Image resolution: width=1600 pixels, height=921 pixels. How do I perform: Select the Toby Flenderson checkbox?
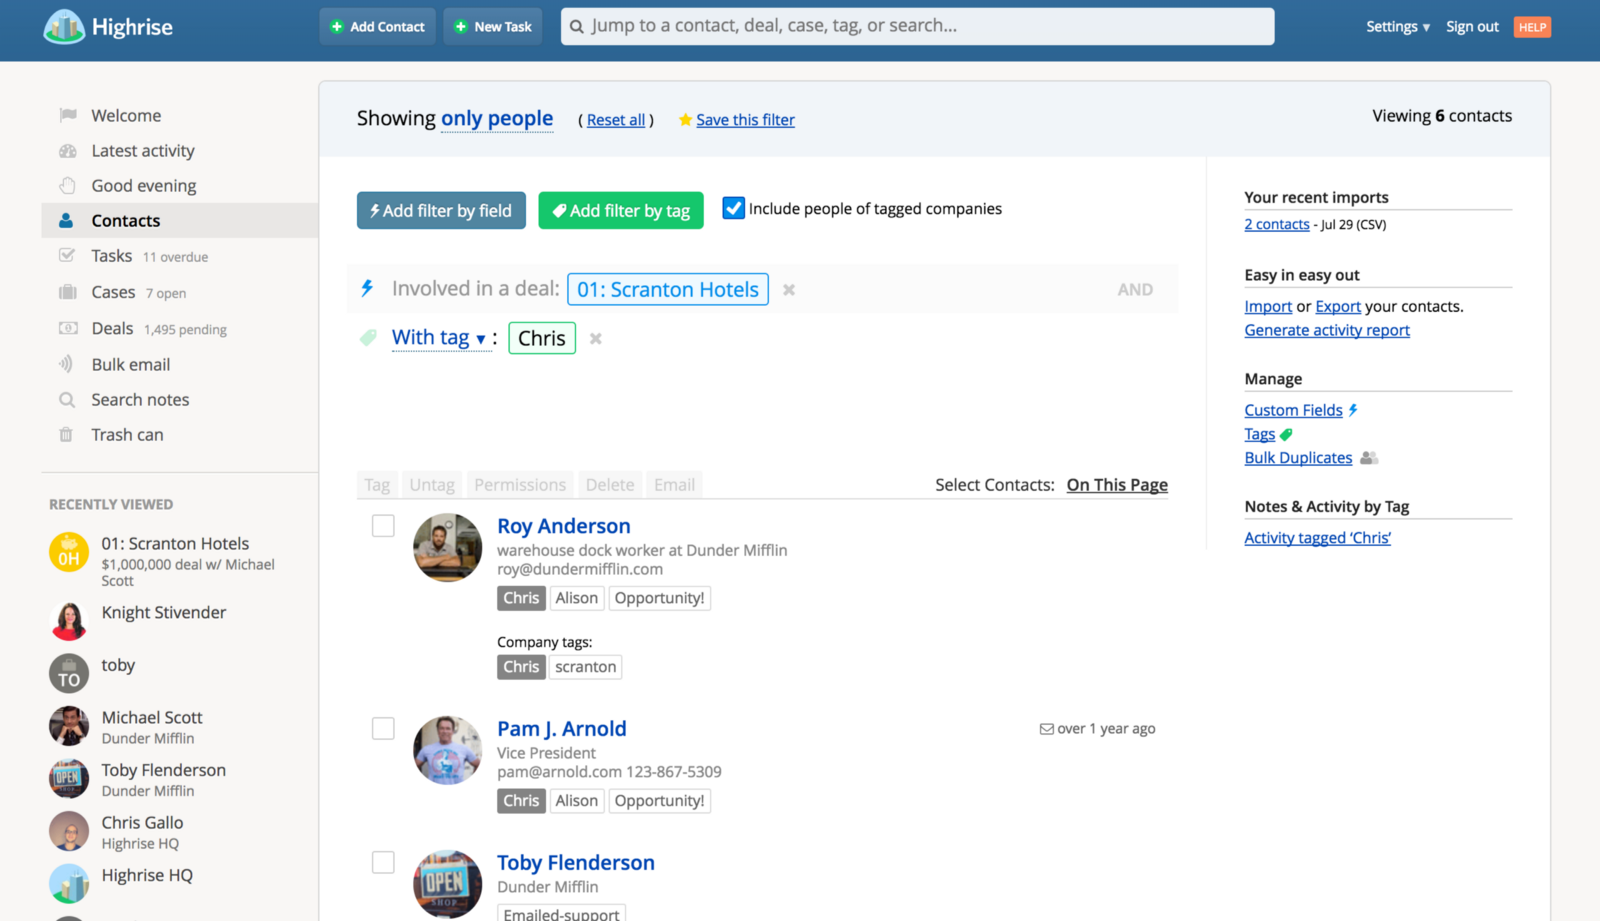[x=383, y=862]
